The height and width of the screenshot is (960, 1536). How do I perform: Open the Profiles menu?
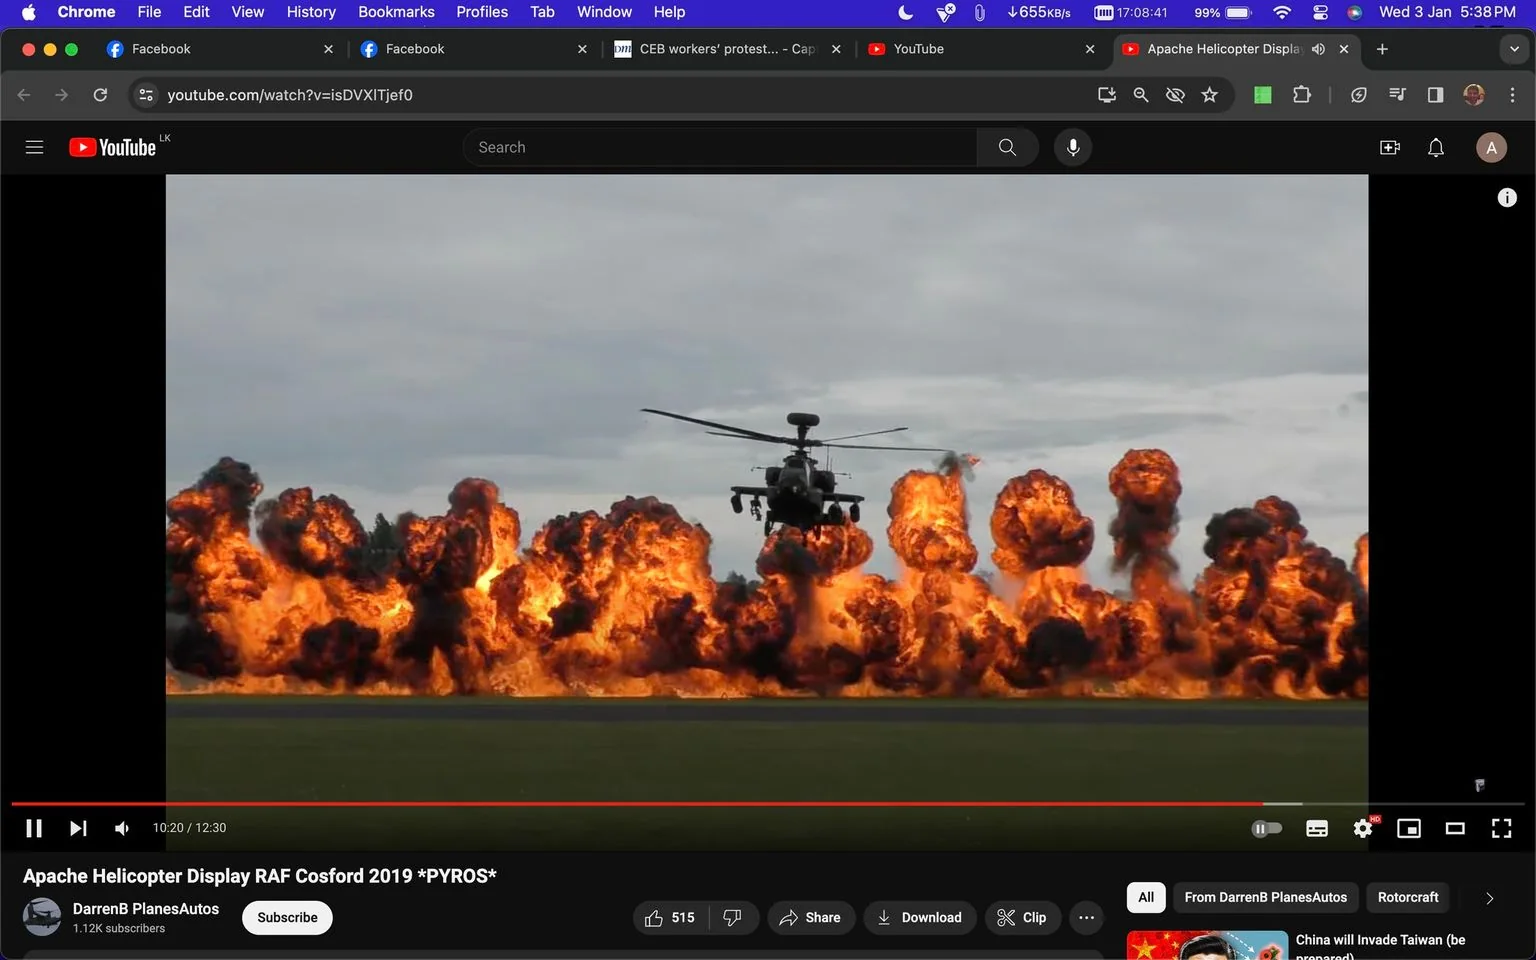click(x=482, y=12)
